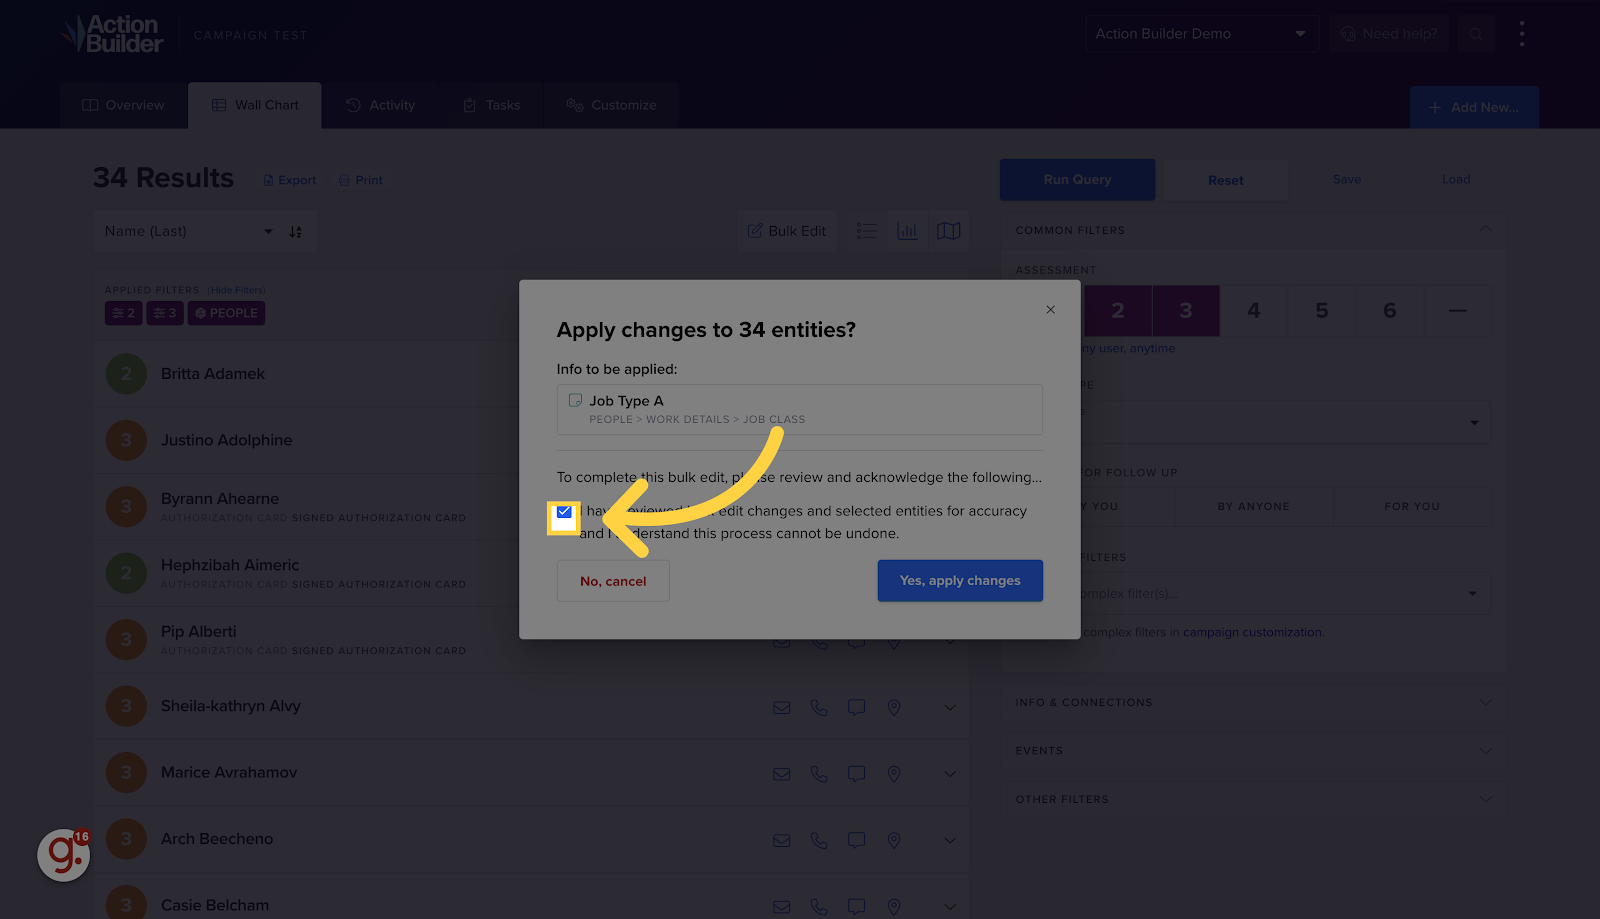Switch to the Customize tab
This screenshot has height=919, width=1600.
612,105
